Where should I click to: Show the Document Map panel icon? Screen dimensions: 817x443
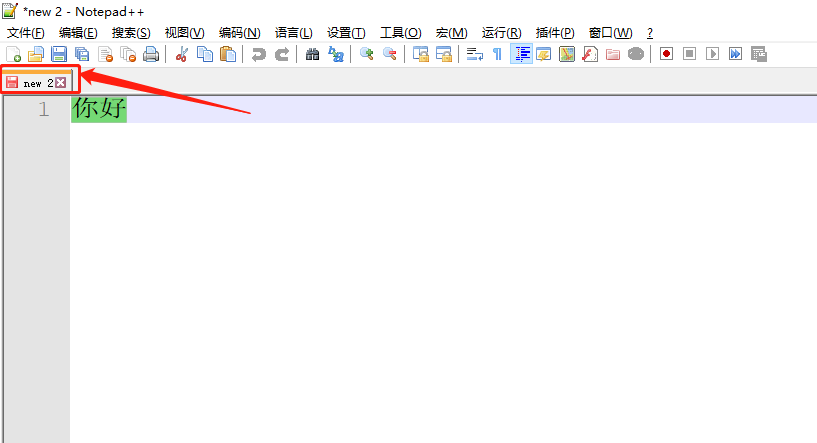click(567, 54)
